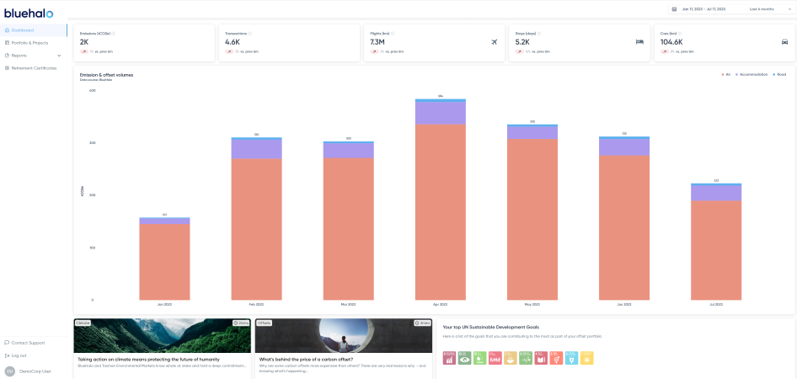Click the Jul 2023 chart bar
The image size is (797, 379).
716,241
